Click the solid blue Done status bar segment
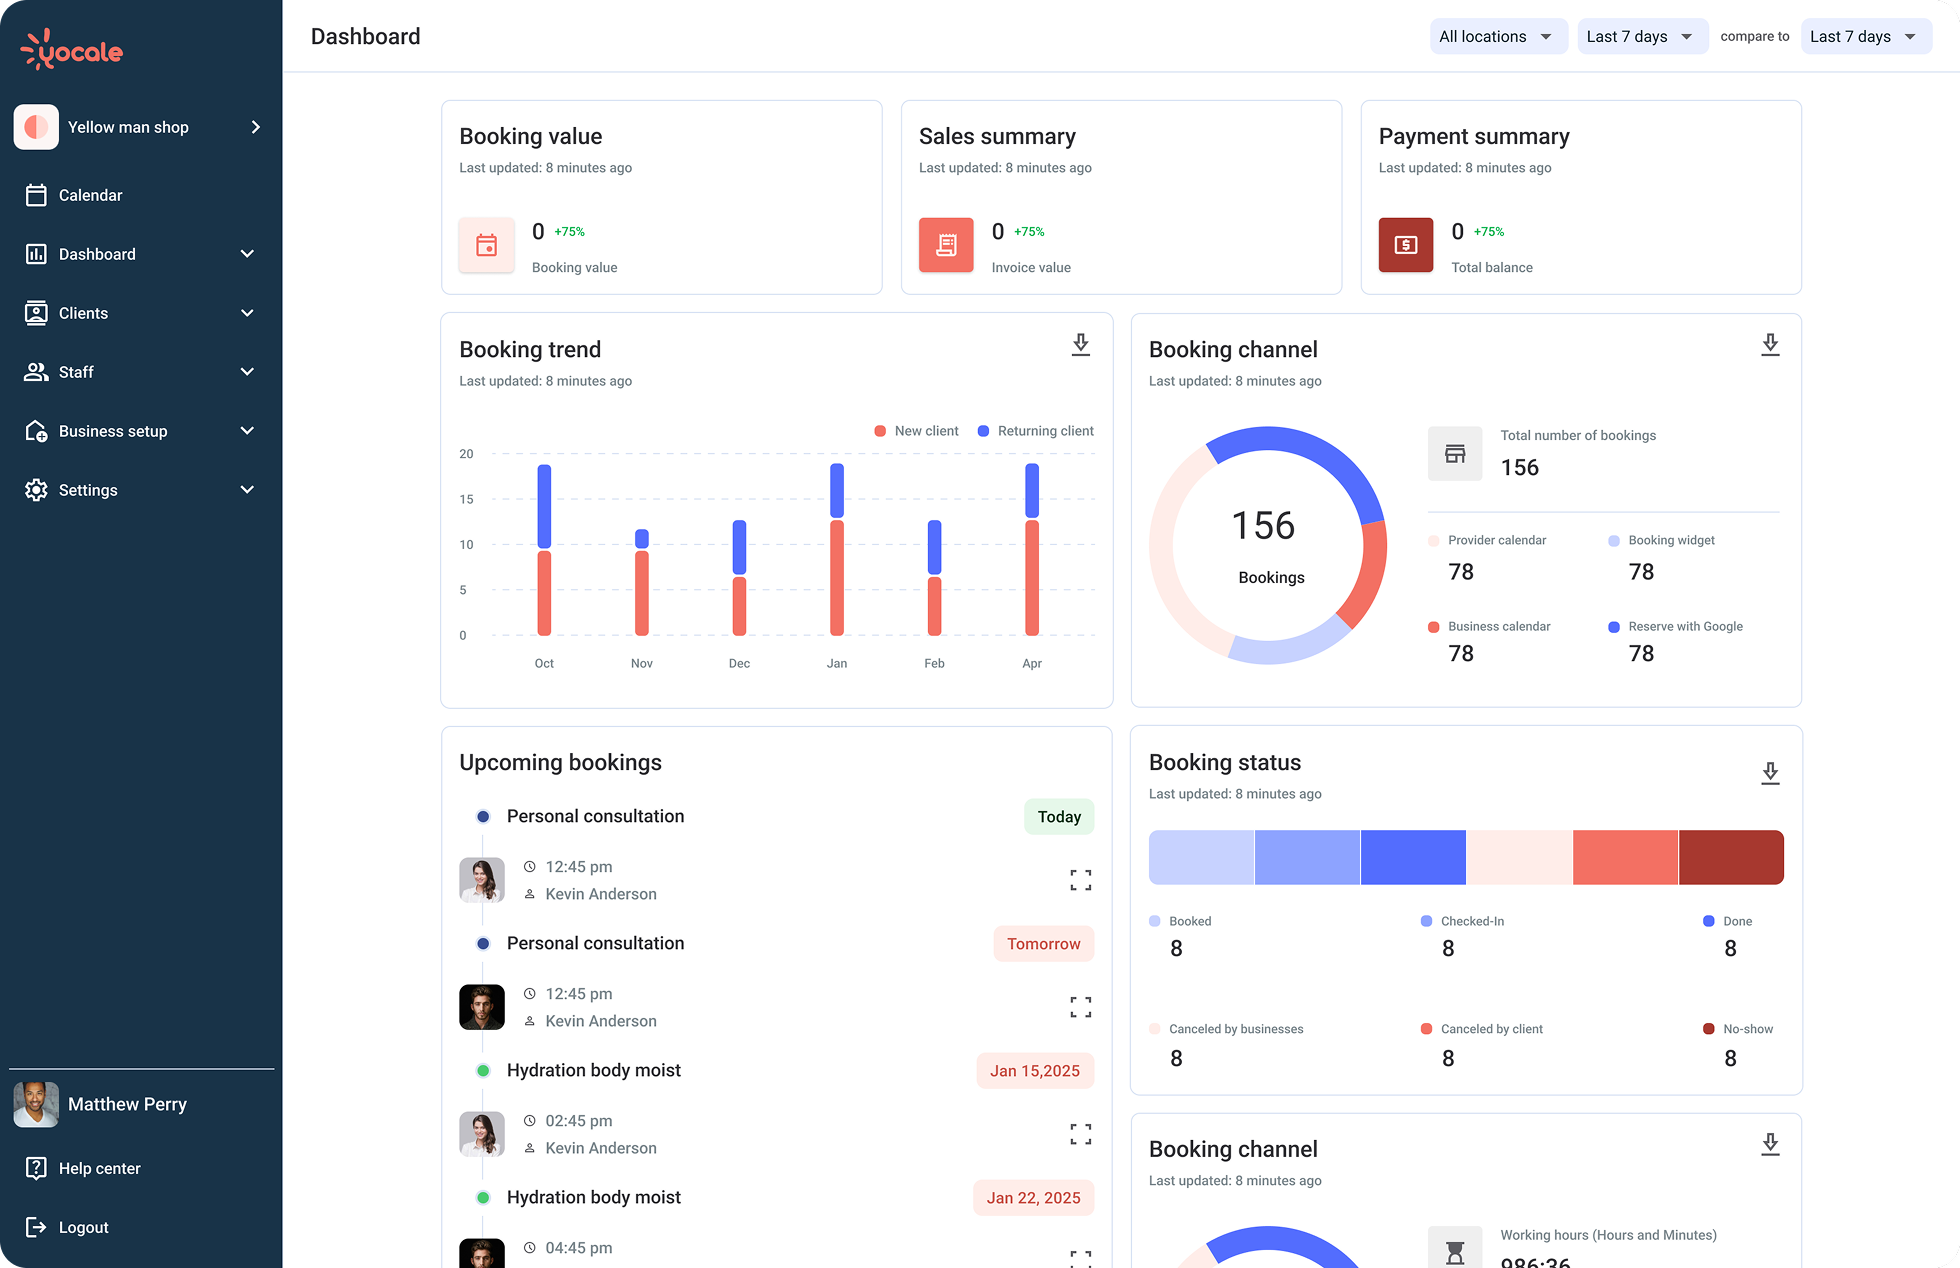1960x1268 pixels. click(x=1413, y=857)
